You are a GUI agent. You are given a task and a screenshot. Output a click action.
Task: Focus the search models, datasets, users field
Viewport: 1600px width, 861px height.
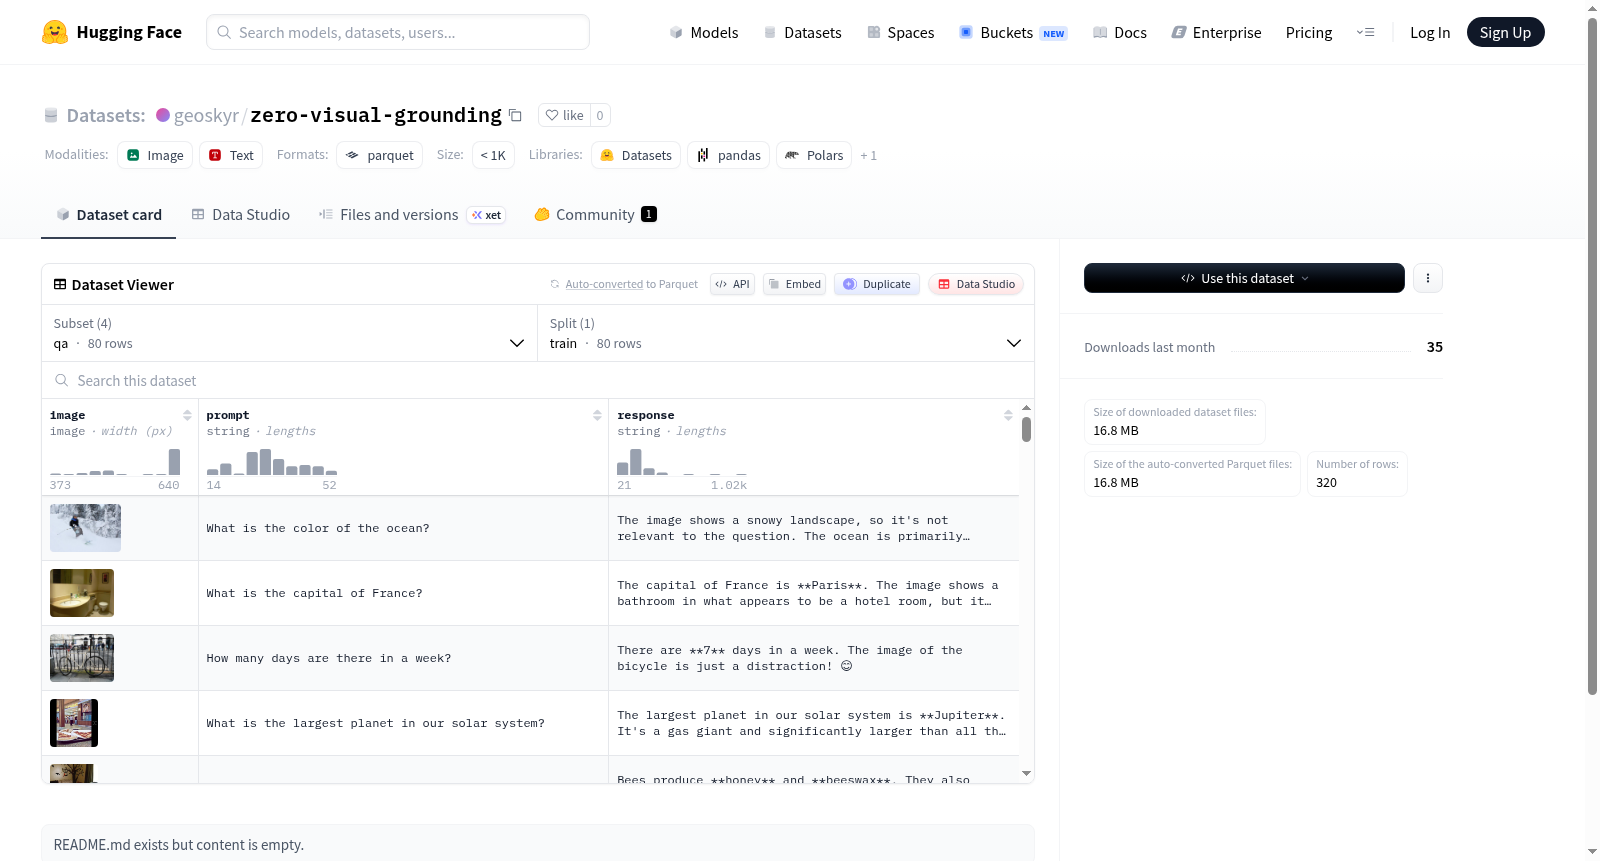[398, 32]
